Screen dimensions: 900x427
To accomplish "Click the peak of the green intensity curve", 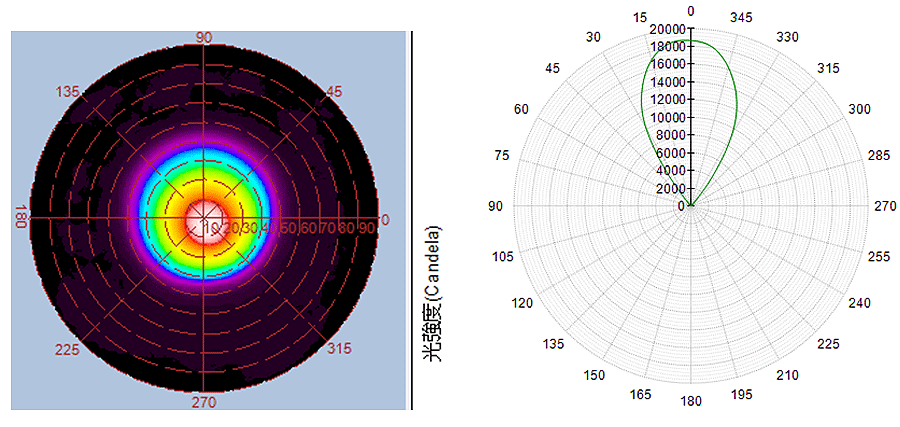I will click(x=692, y=41).
